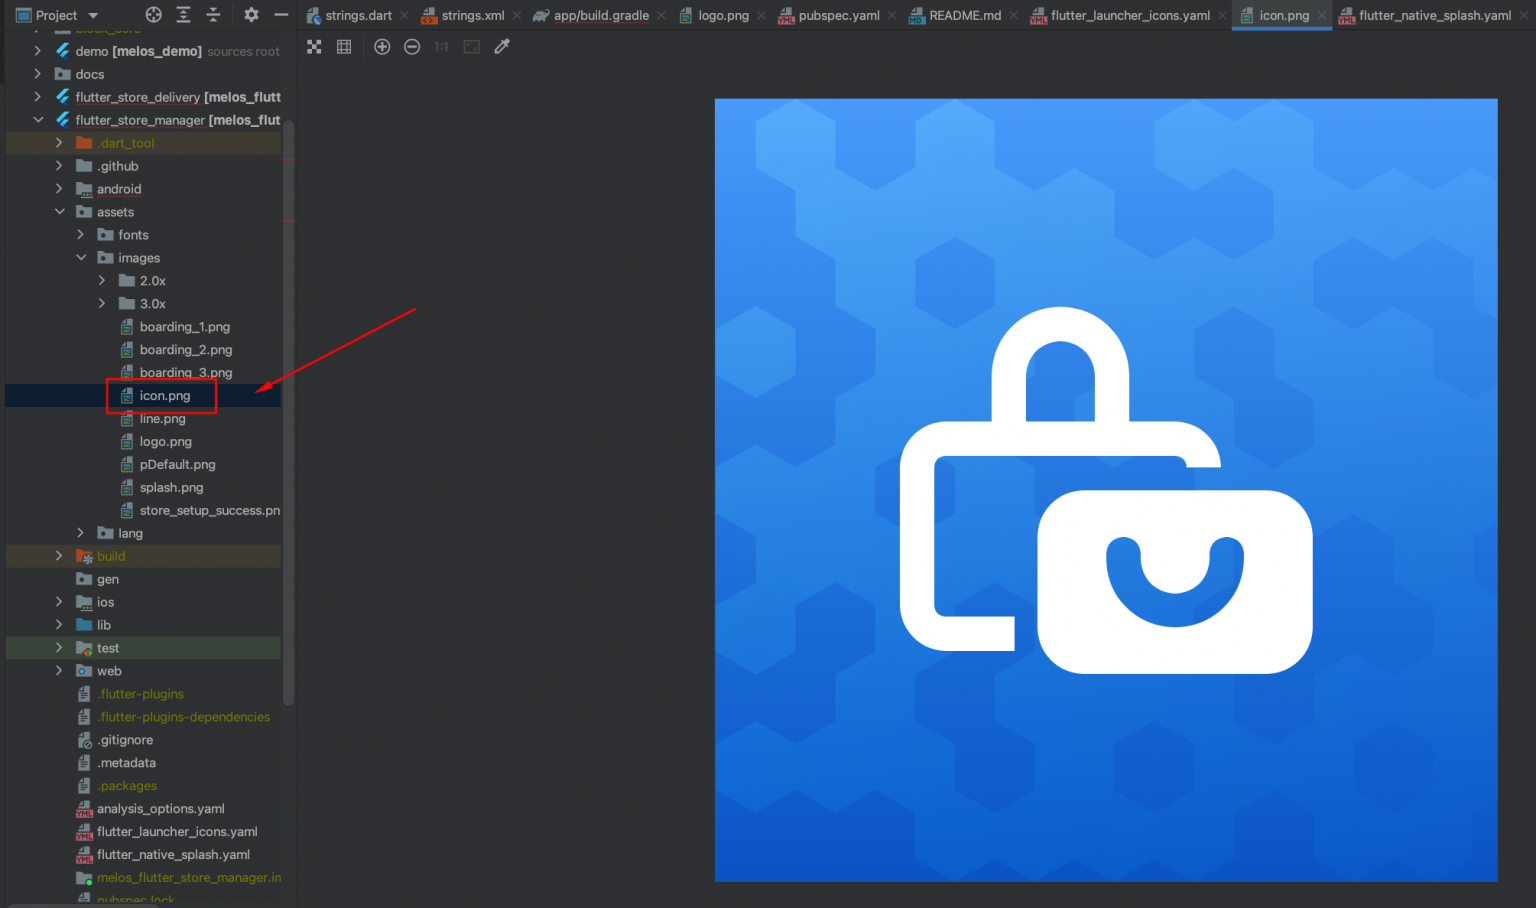Select the pixel color picker tool
The height and width of the screenshot is (908, 1536).
pyautogui.click(x=501, y=46)
